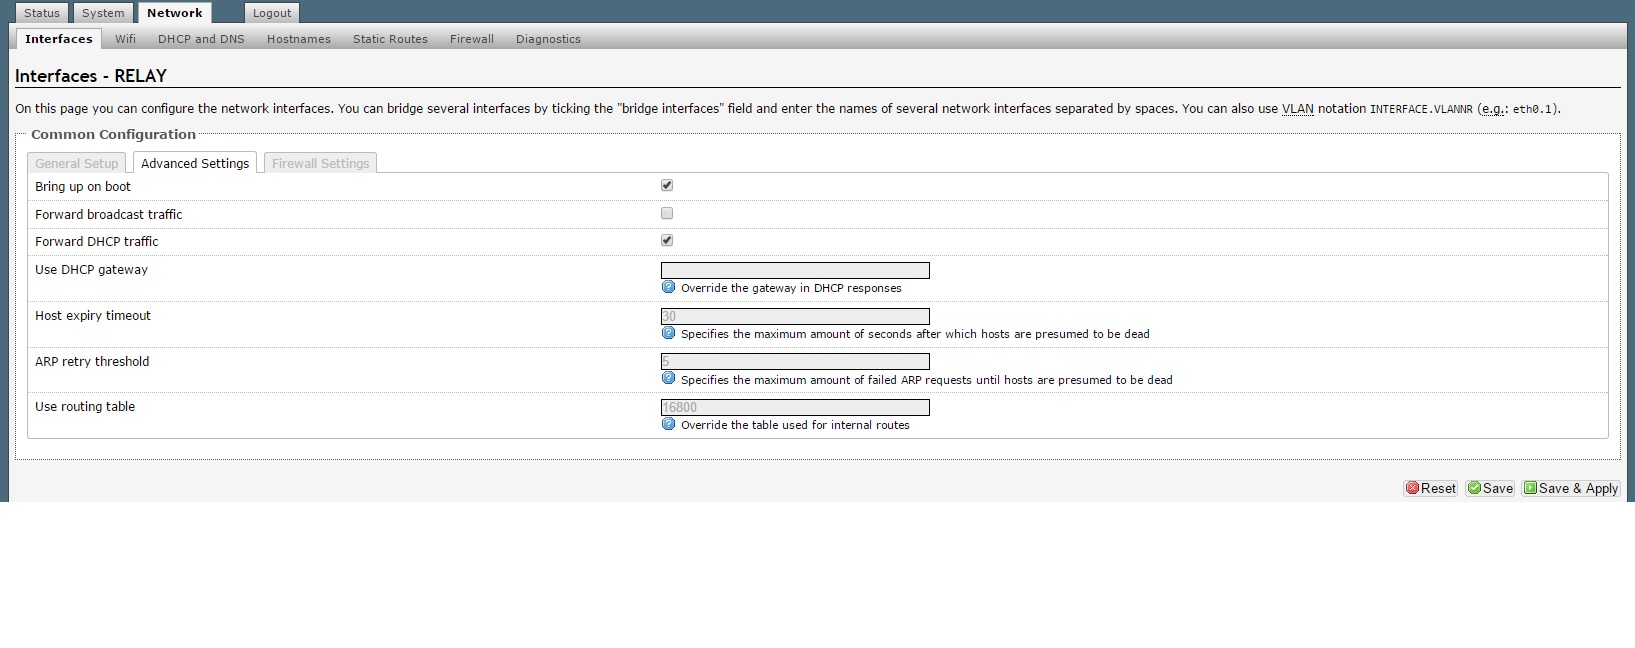
Task: Open the Wifi submenu page
Action: pos(125,39)
